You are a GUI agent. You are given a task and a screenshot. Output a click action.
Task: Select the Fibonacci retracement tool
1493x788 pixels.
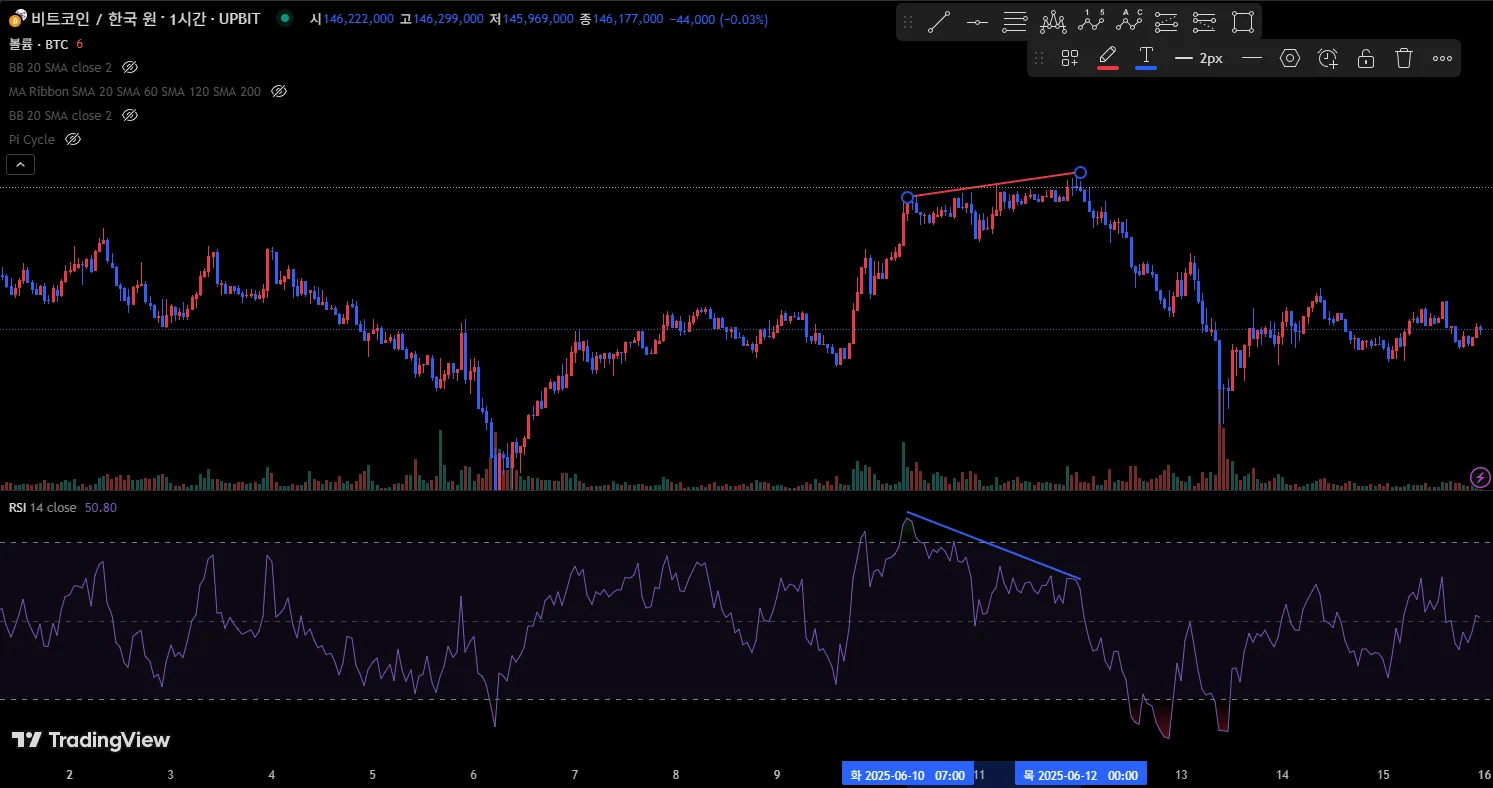[x=1015, y=22]
